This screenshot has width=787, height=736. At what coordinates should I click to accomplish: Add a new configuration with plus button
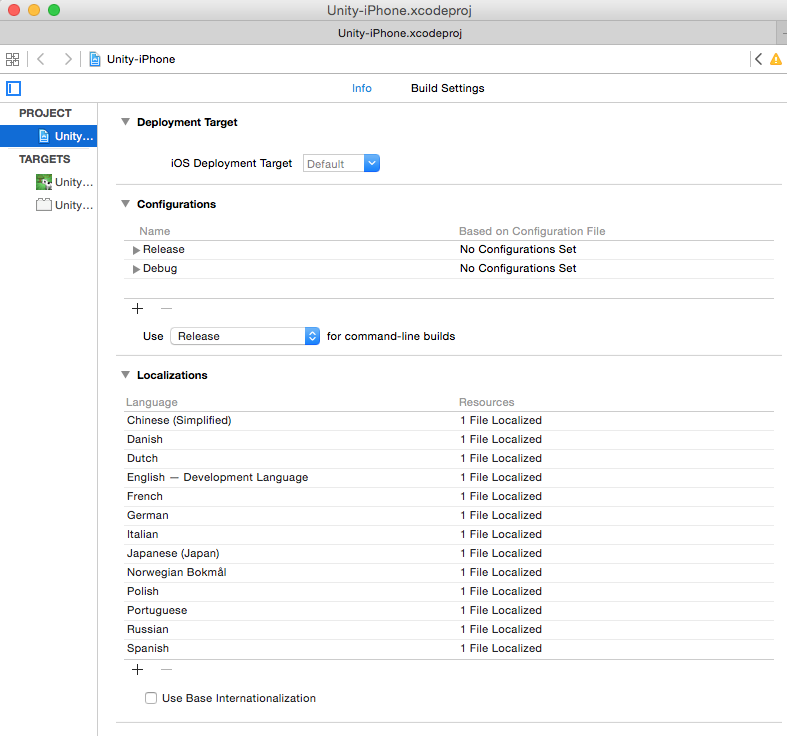pyautogui.click(x=137, y=308)
